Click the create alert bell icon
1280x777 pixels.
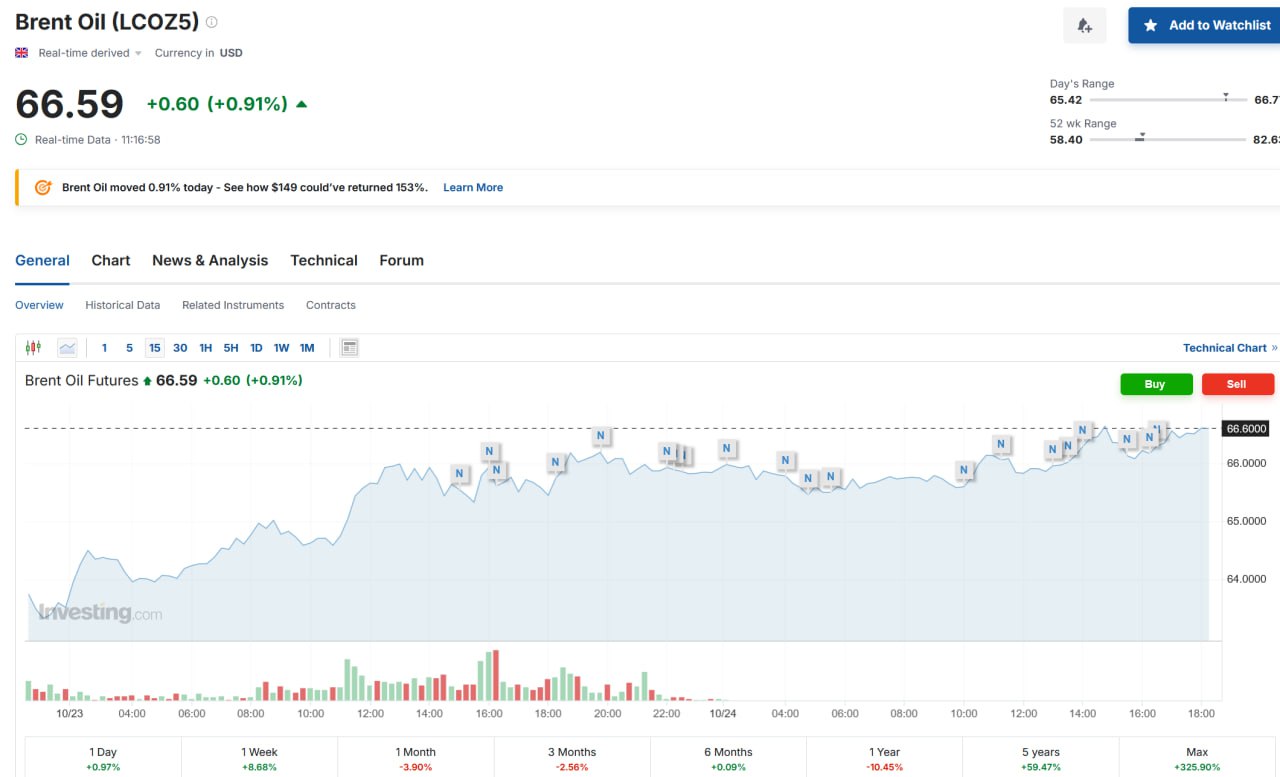tap(1084, 26)
